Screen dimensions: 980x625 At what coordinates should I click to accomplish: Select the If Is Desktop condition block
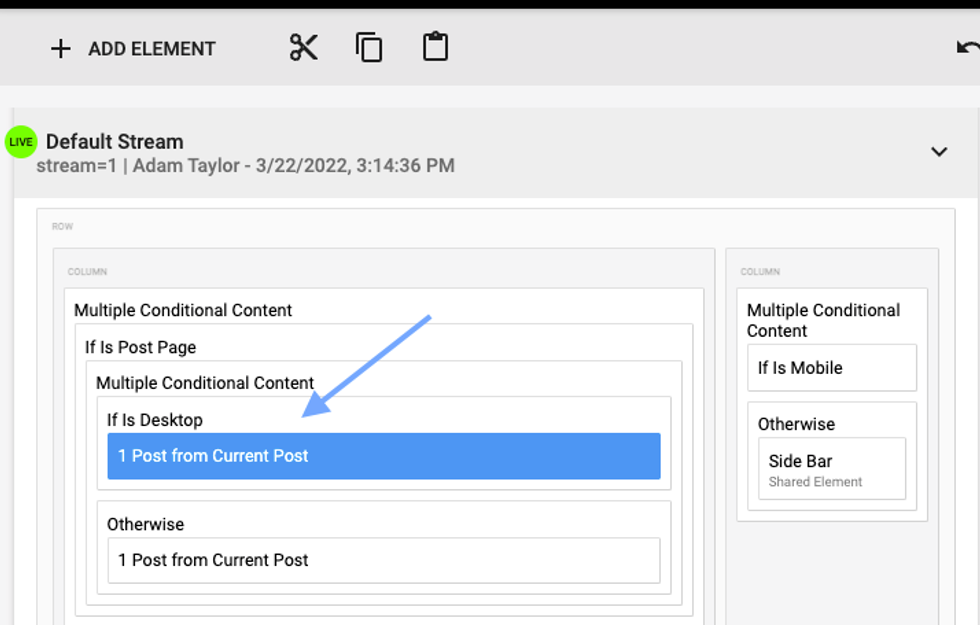tap(155, 420)
